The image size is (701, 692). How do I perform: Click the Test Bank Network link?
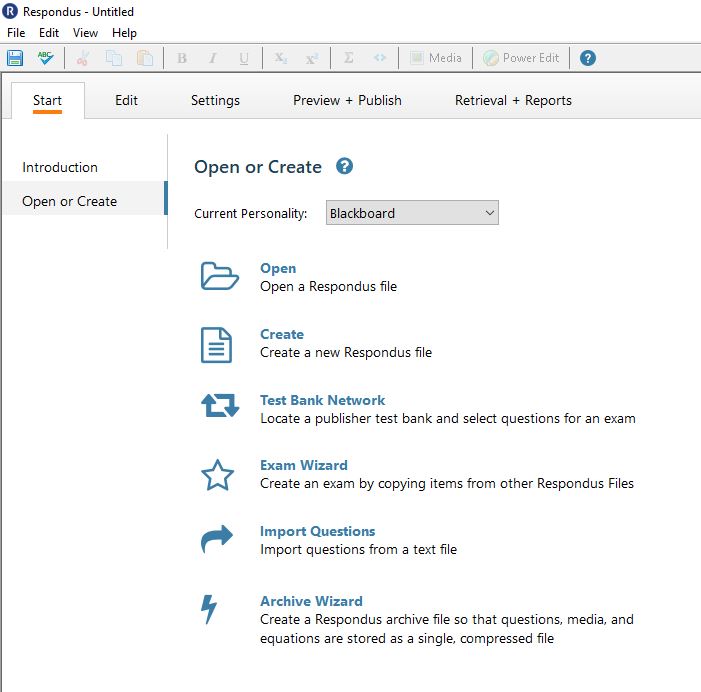pyautogui.click(x=322, y=400)
